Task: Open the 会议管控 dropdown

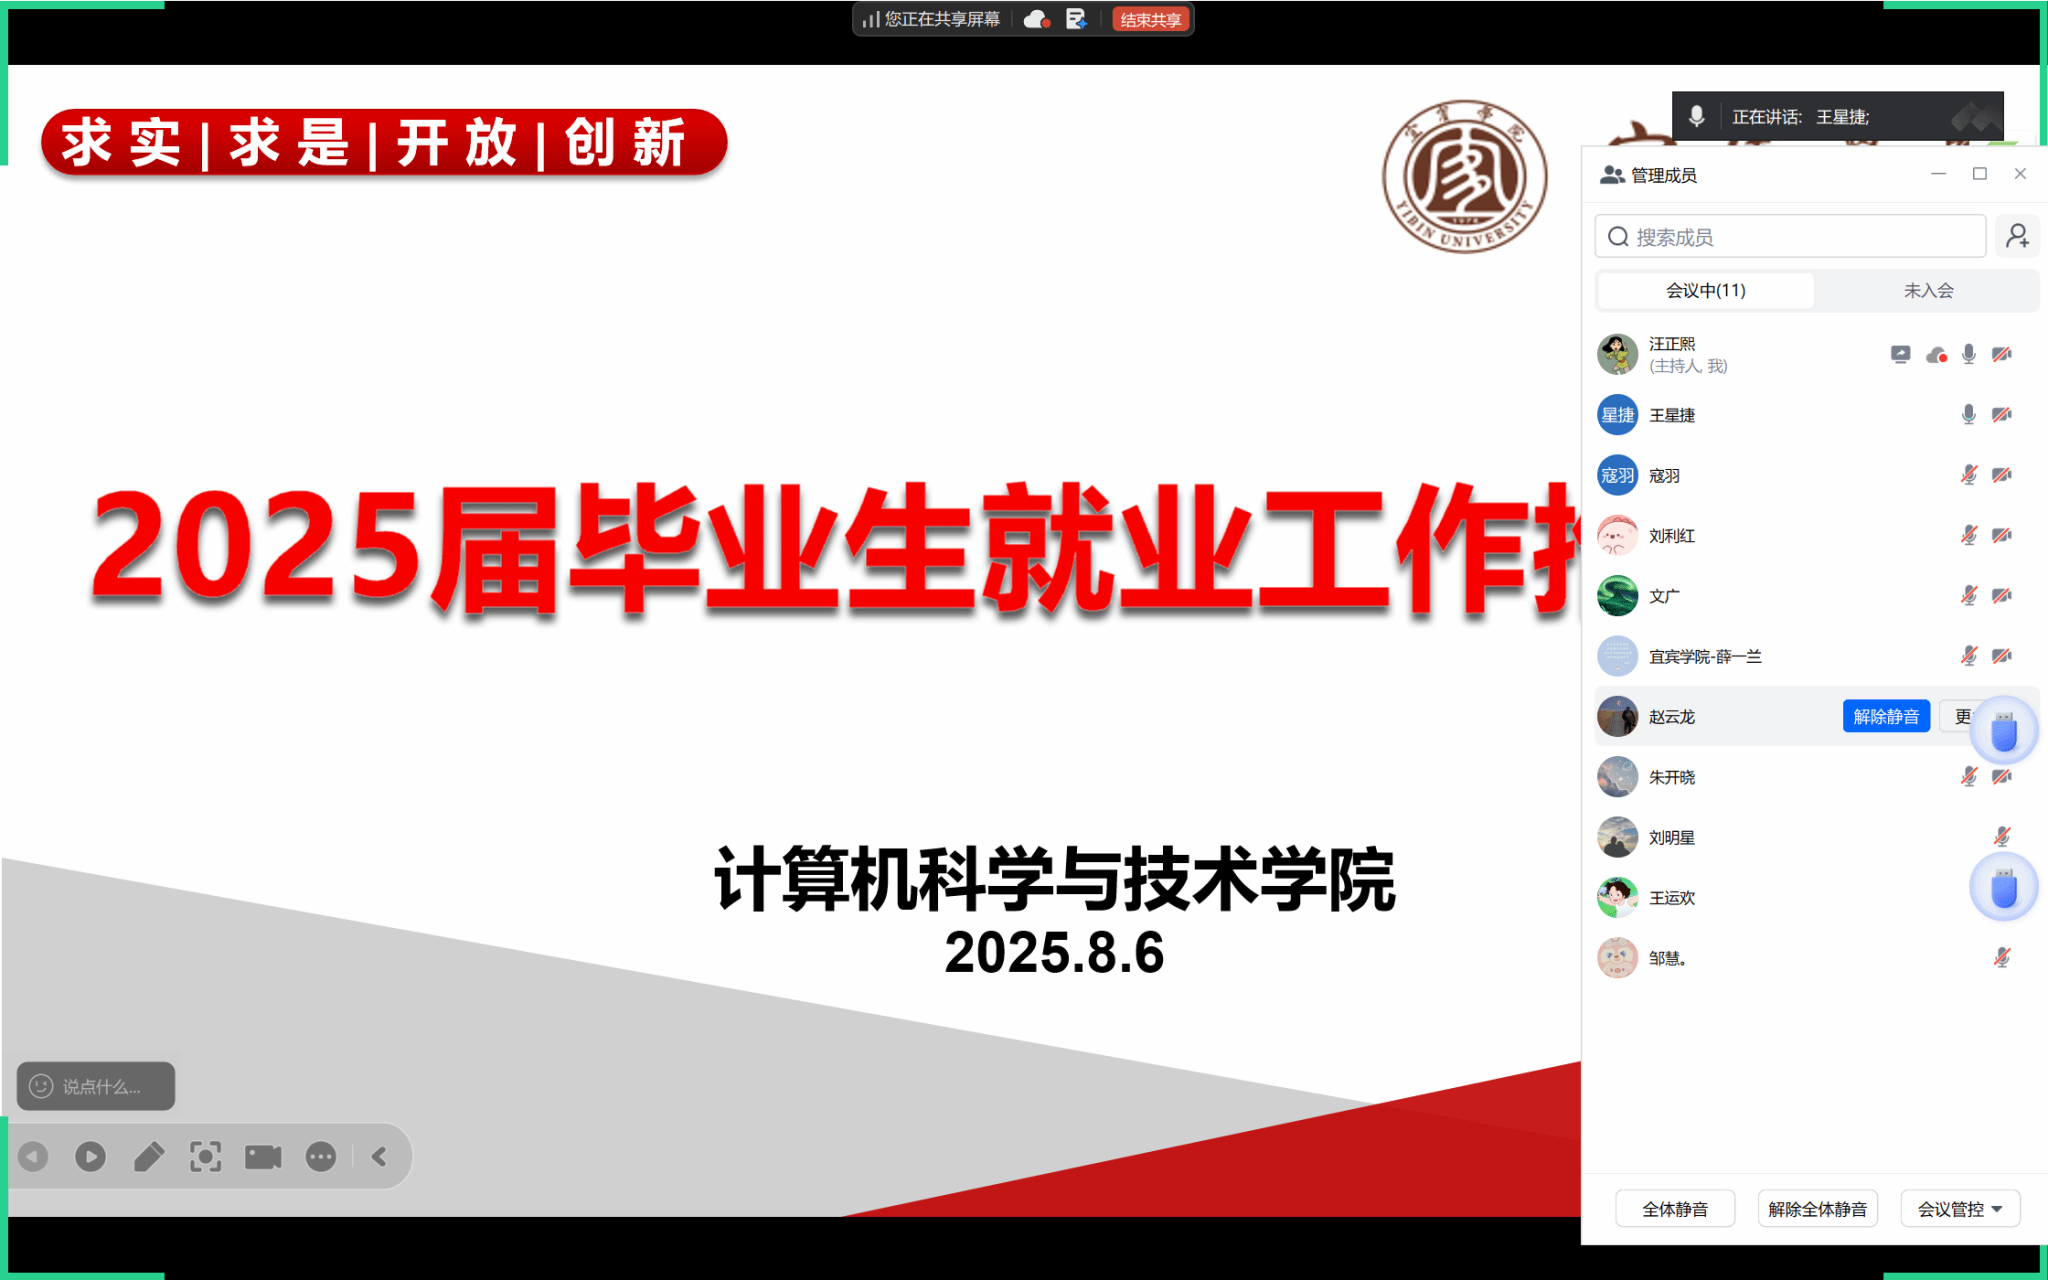Action: (x=1959, y=1209)
